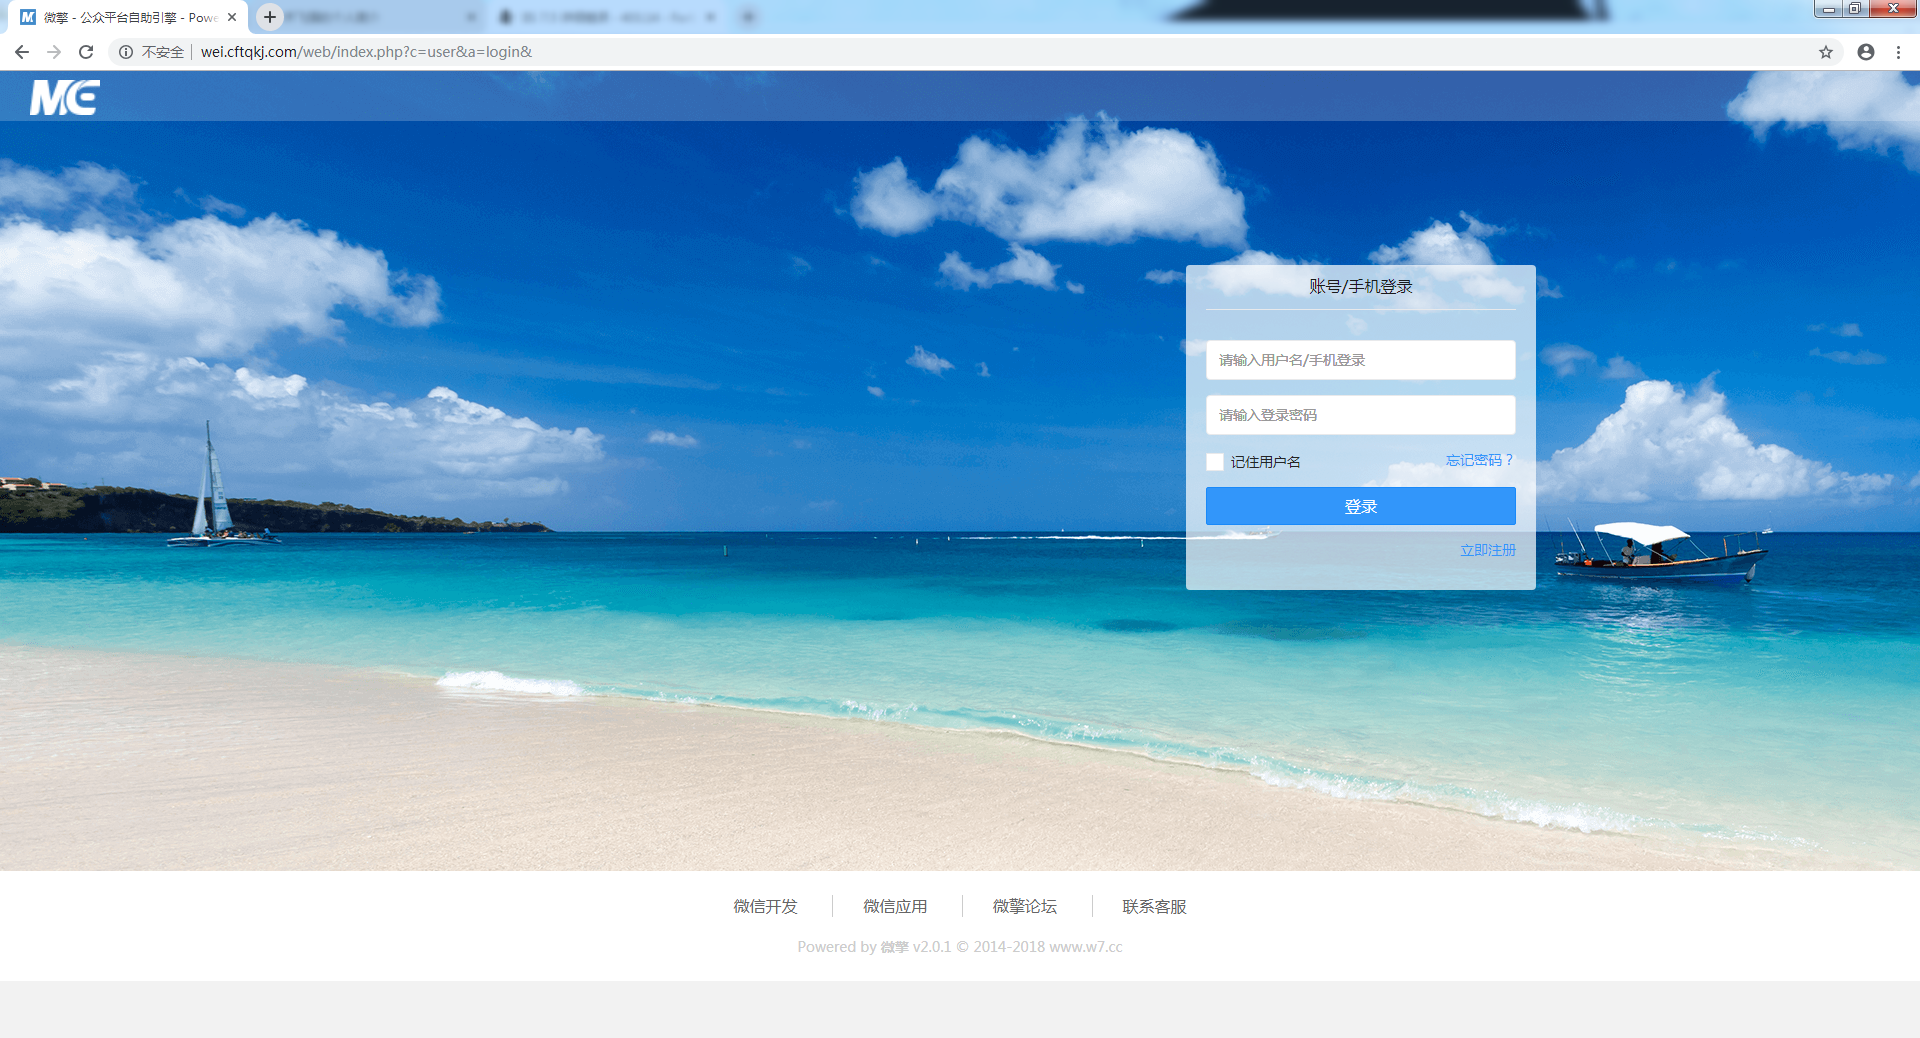Open a new browser tab
This screenshot has height=1038, width=1920.
click(270, 17)
